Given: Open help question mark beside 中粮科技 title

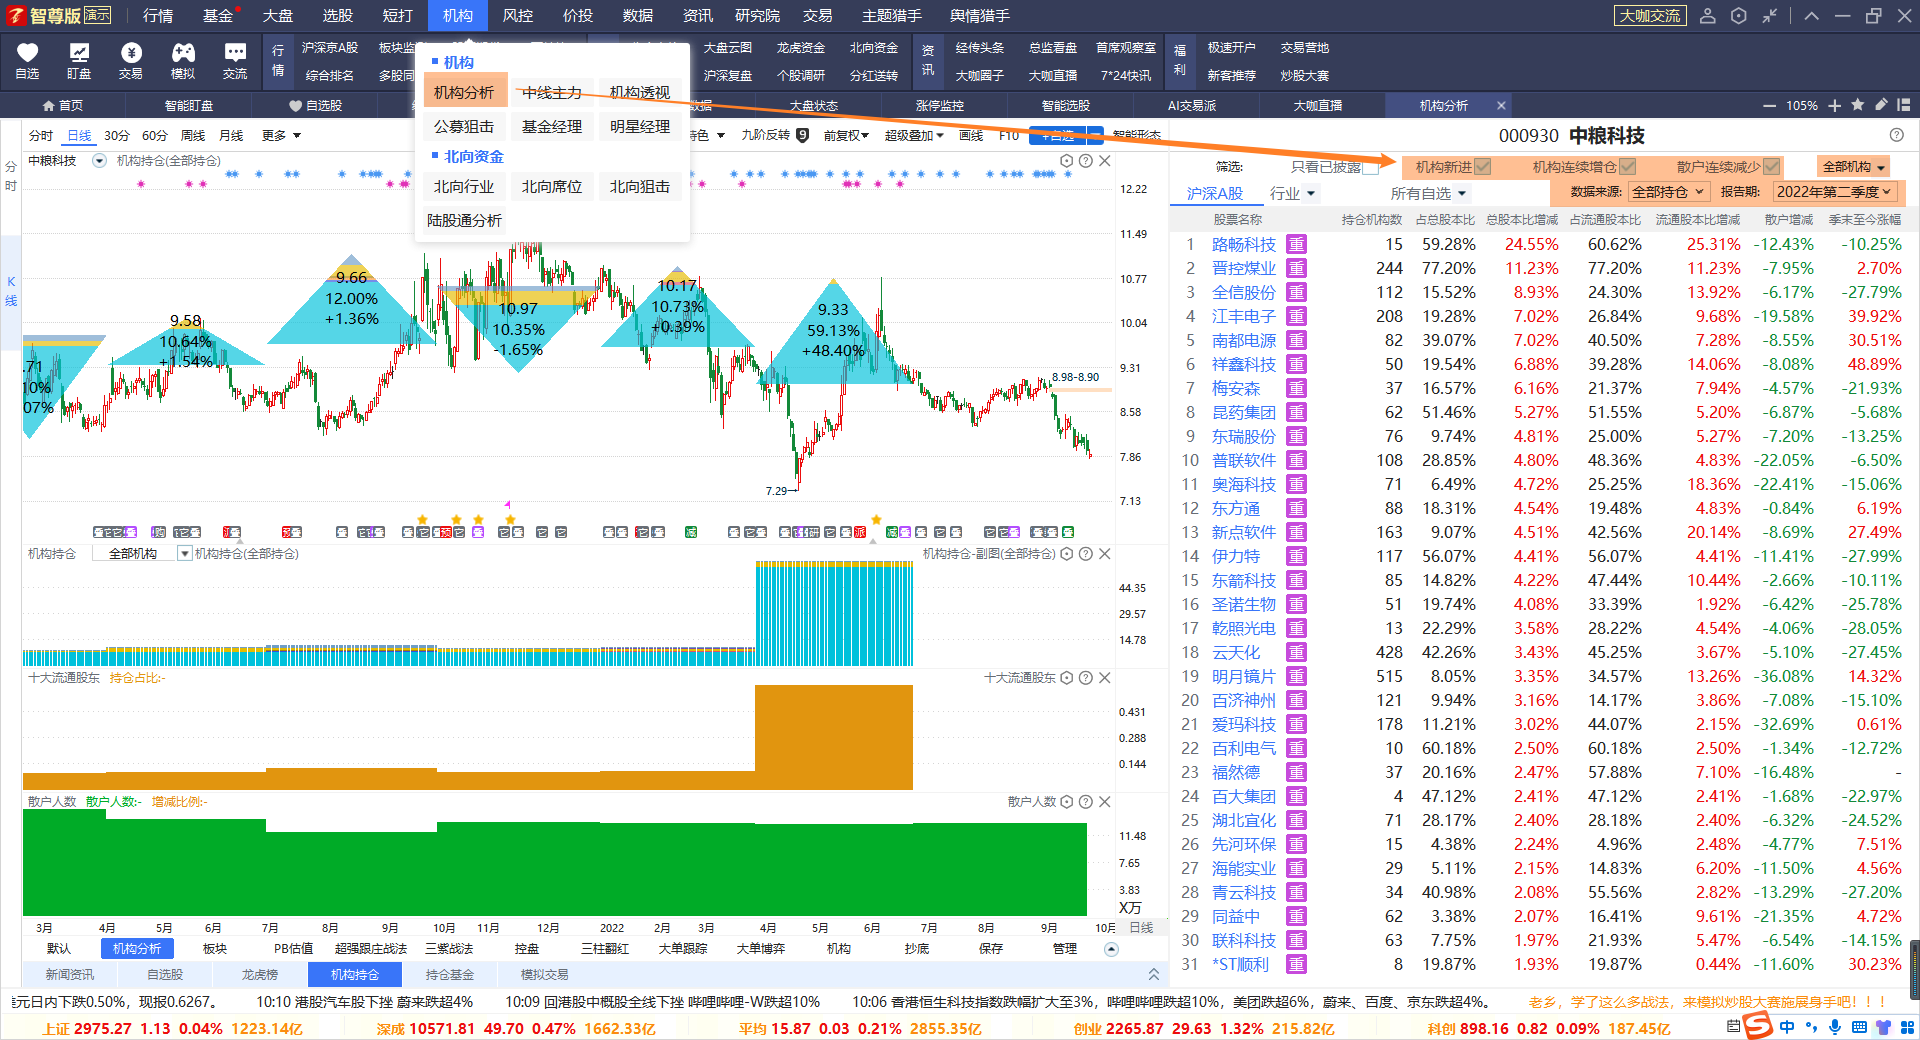Looking at the screenshot, I should (1896, 135).
